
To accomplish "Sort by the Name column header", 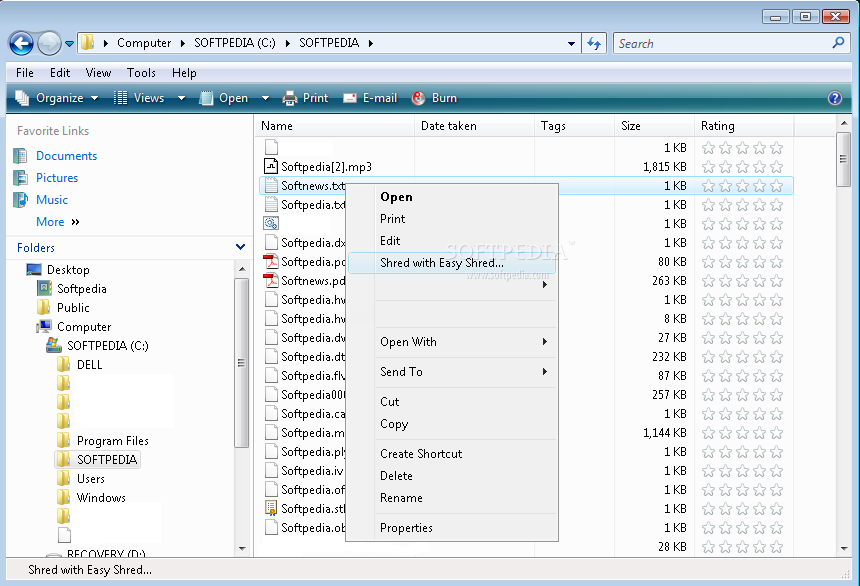I will pyautogui.click(x=335, y=126).
